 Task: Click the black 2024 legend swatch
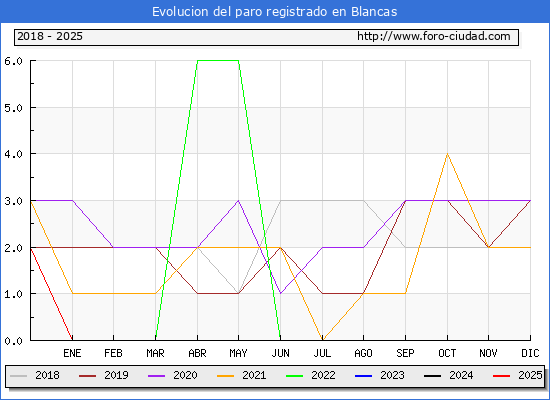(432, 376)
